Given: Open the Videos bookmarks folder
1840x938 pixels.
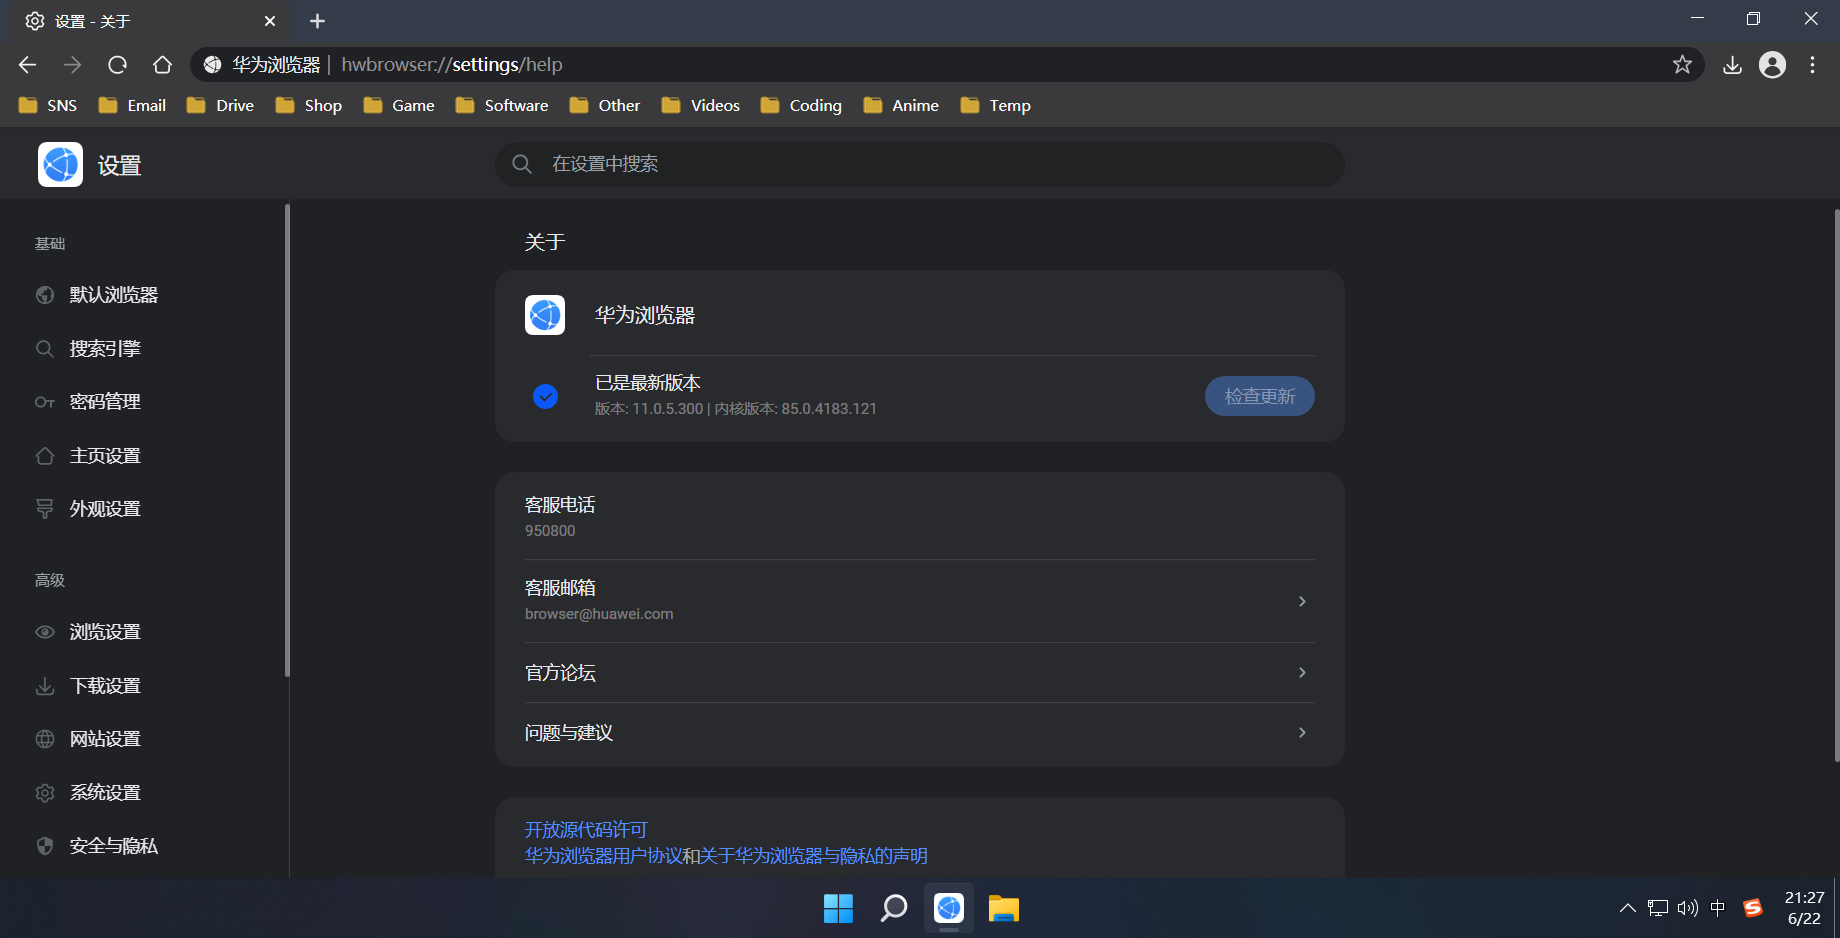Looking at the screenshot, I should point(700,105).
